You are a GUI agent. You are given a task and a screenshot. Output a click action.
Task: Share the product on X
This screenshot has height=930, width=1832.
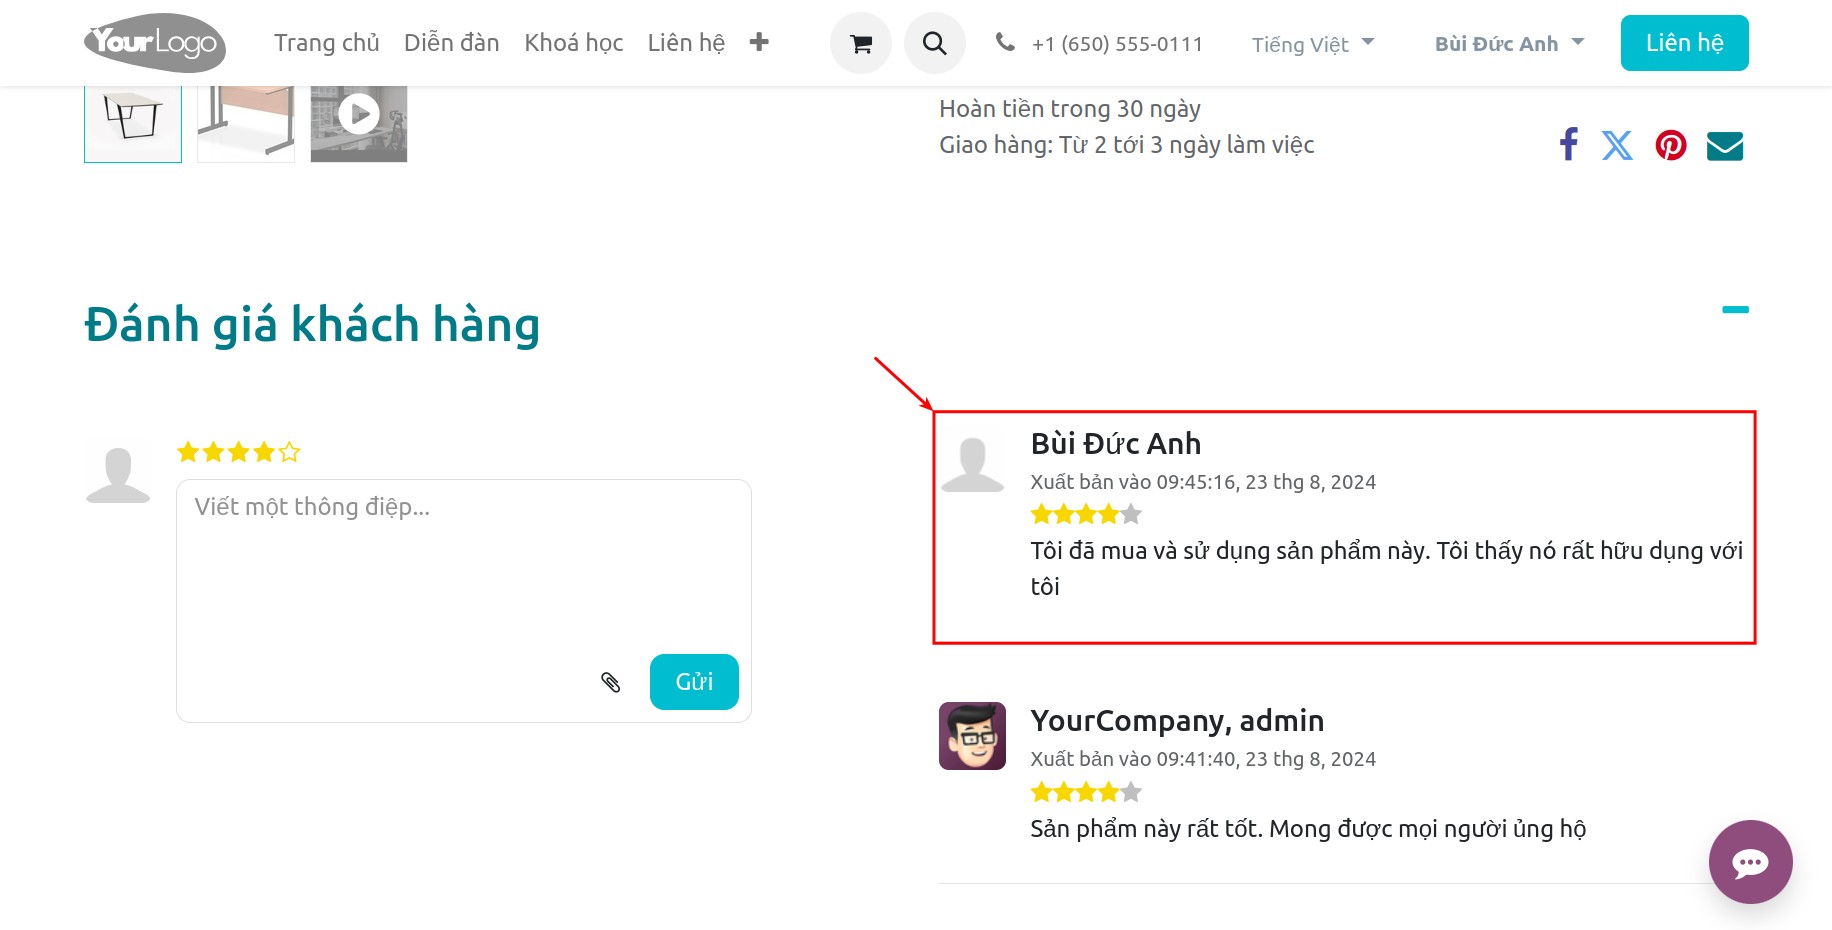click(x=1618, y=145)
